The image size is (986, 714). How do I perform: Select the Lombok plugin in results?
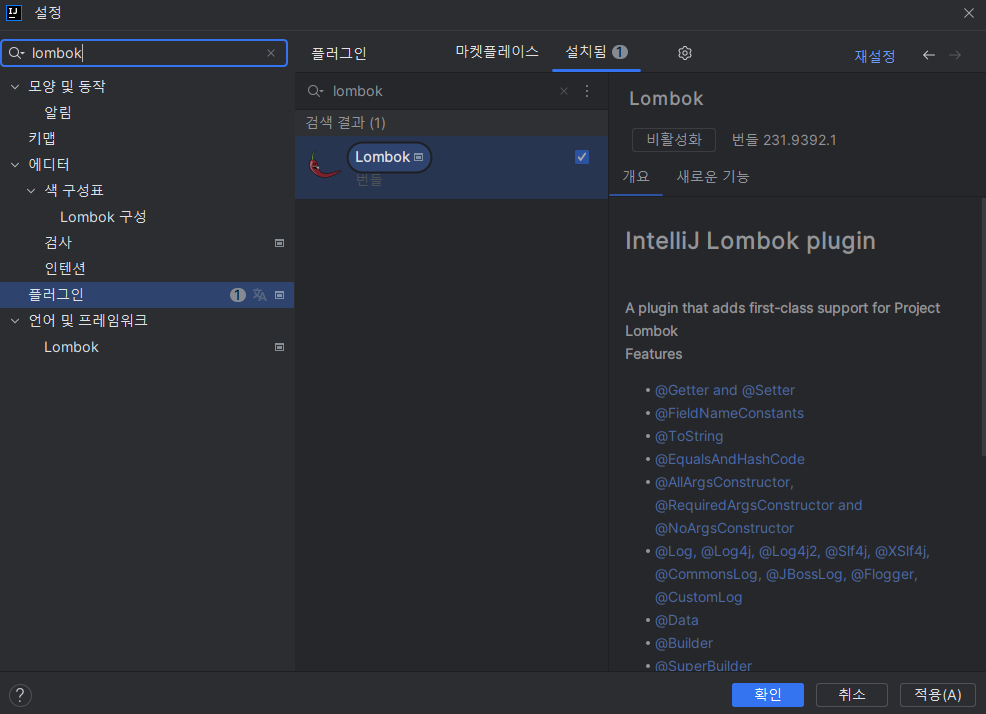(451, 167)
